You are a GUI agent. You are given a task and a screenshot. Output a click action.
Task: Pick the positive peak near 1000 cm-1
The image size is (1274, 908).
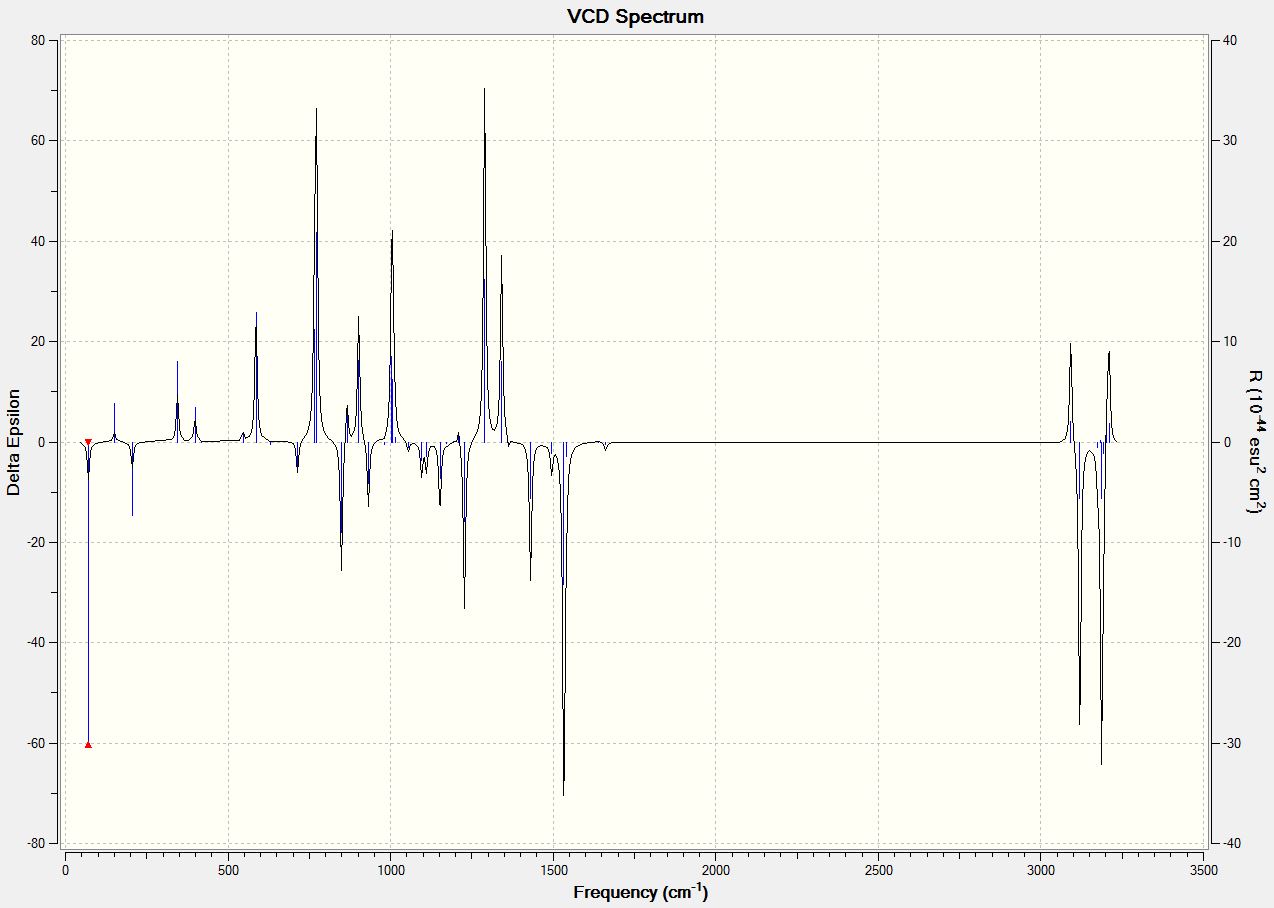click(392, 232)
